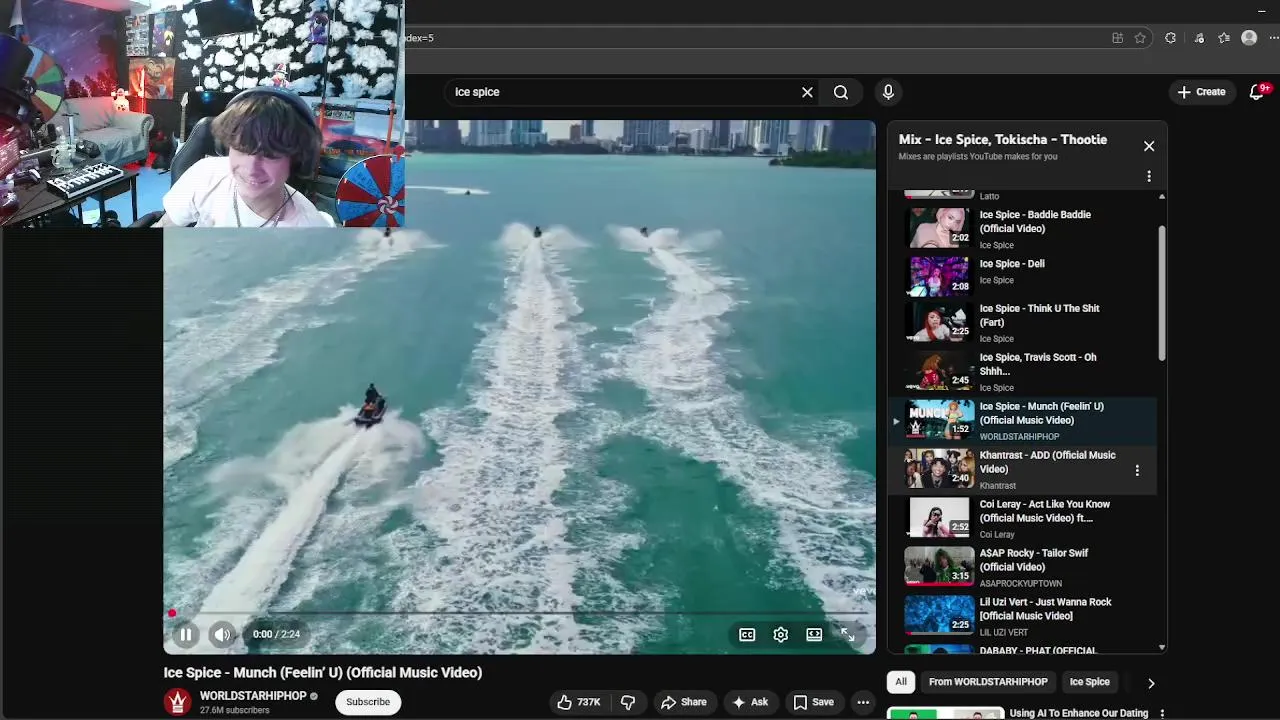Select the 'All' filter chip

[x=901, y=682]
